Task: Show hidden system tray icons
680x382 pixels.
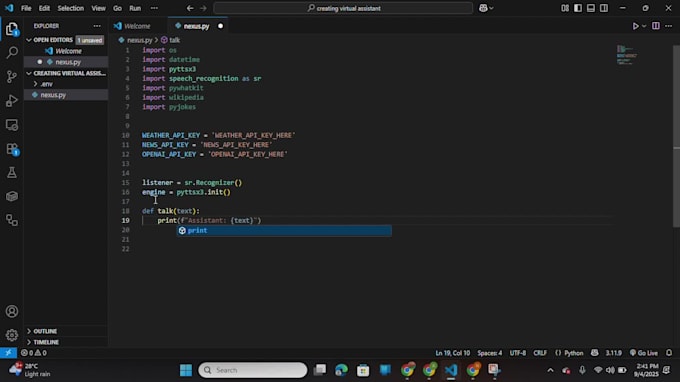Action: click(550, 370)
